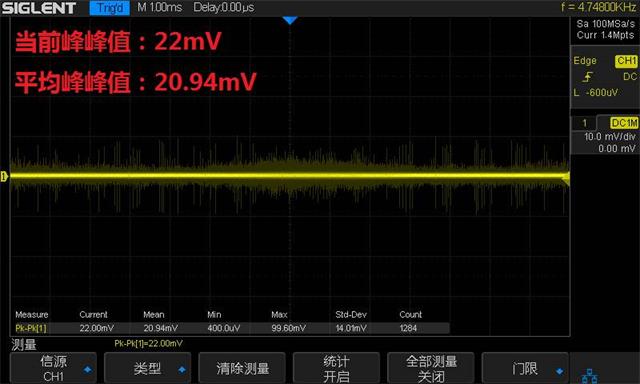This screenshot has width=640, height=384.
Task: Toggle the channel 1 tab
Action: click(584, 123)
